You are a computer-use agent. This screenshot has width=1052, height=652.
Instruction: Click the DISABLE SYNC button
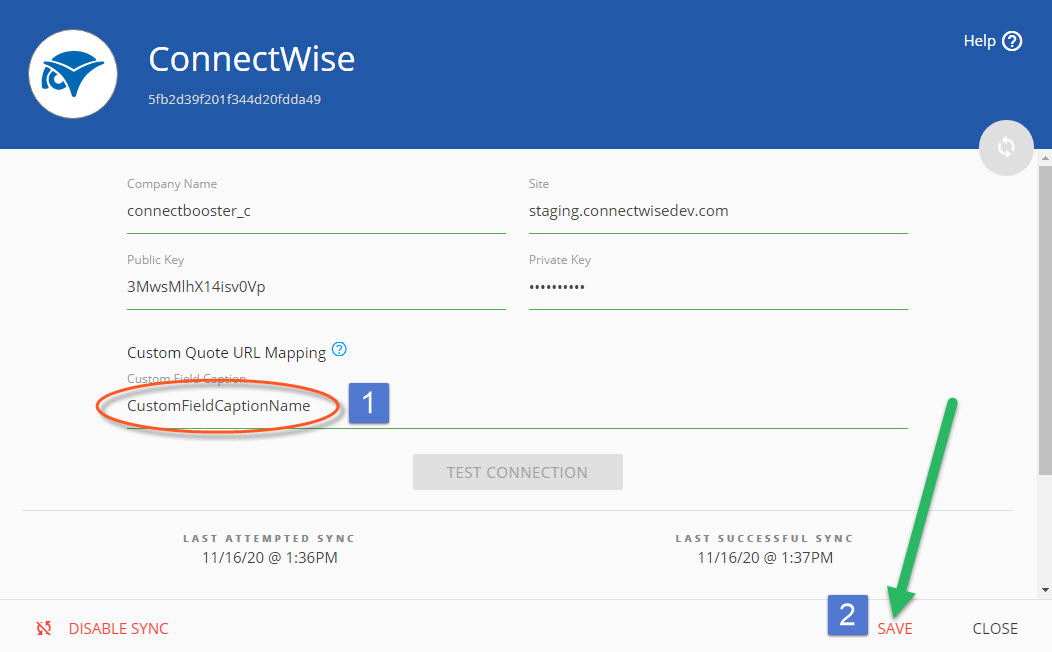[118, 629]
